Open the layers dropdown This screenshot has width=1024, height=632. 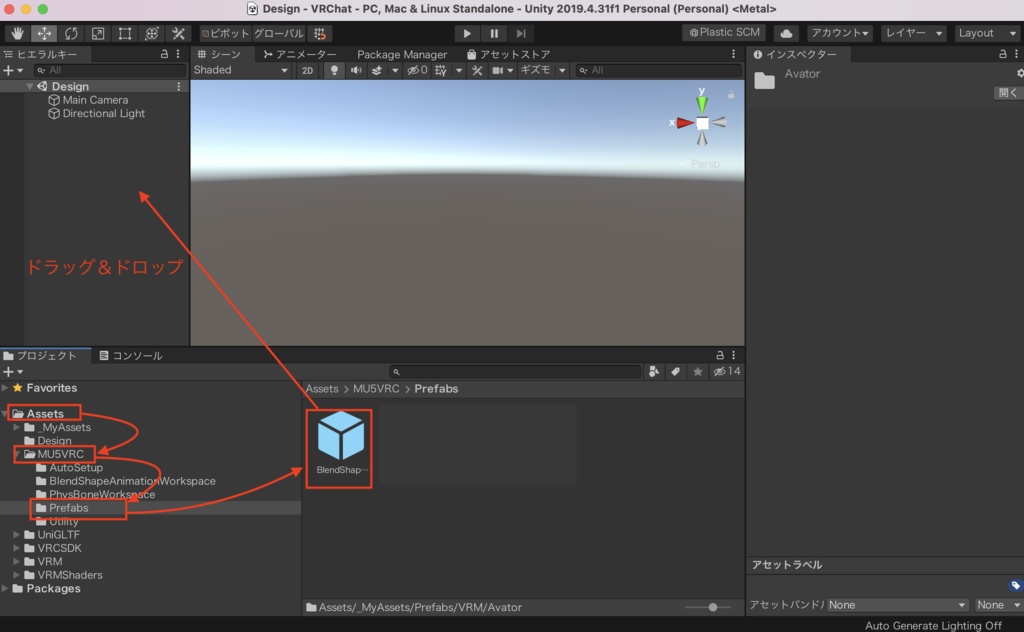(x=914, y=33)
